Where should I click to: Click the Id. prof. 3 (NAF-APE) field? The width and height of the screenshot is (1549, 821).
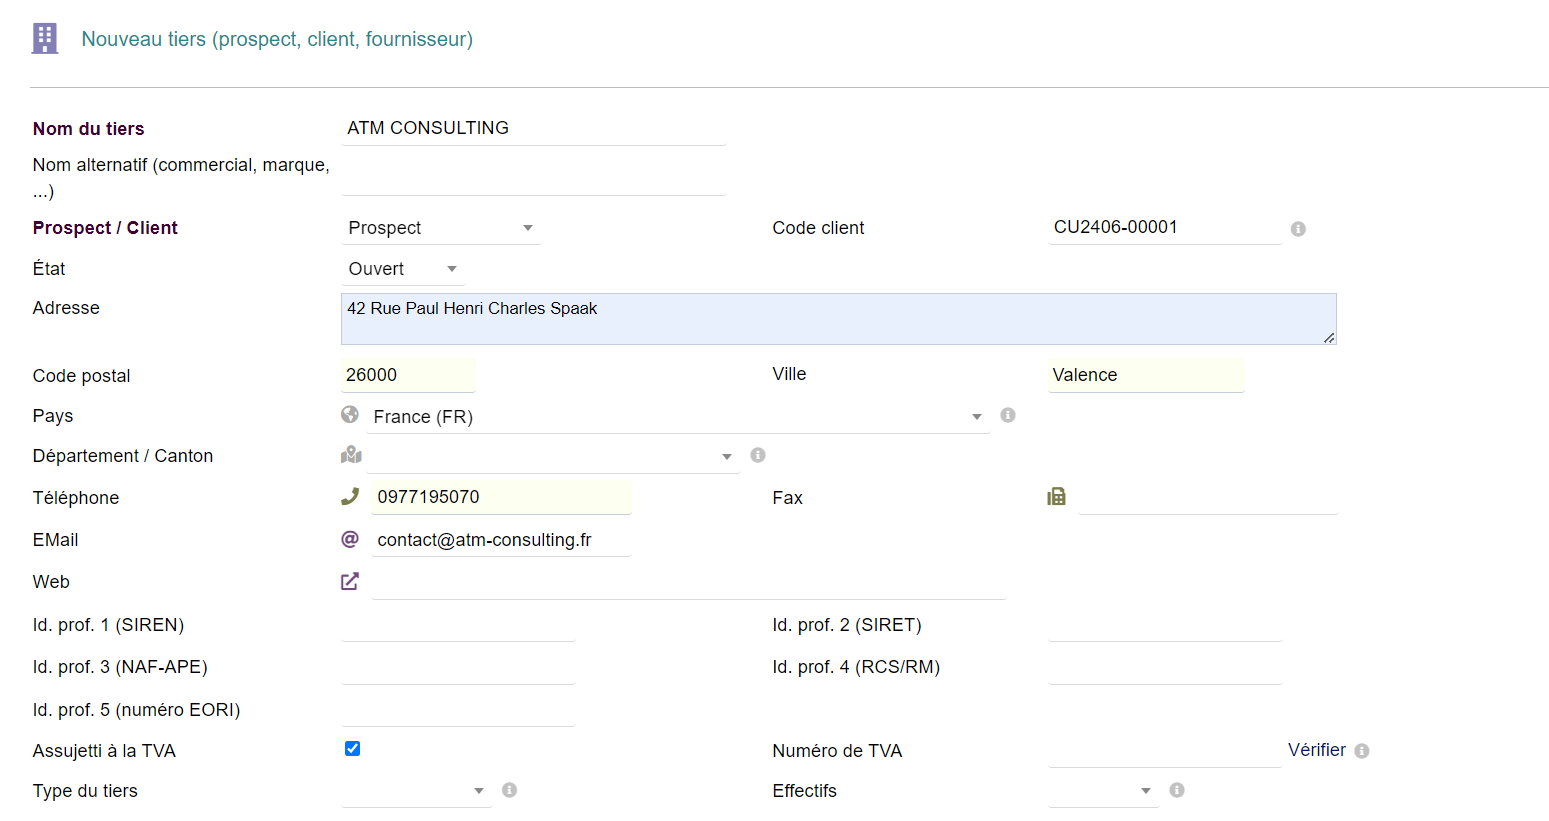tap(458, 667)
